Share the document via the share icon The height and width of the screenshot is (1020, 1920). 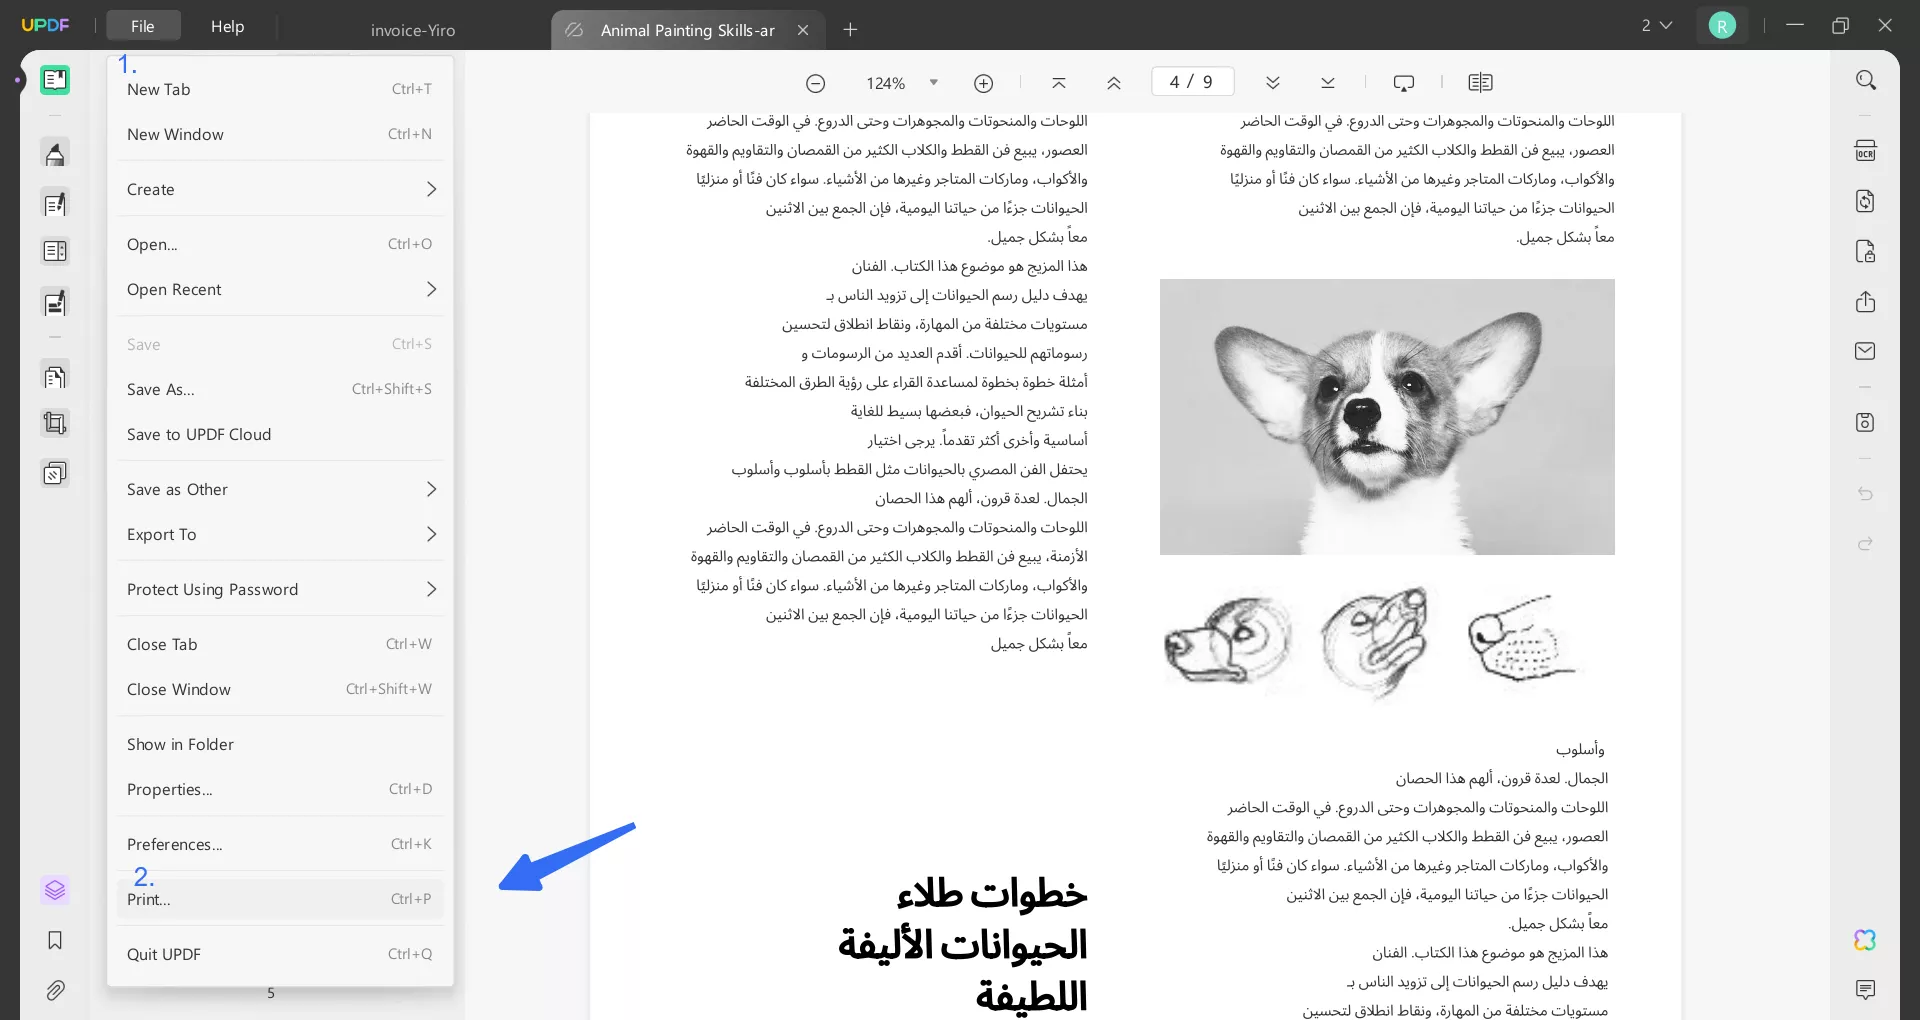pyautogui.click(x=1866, y=301)
